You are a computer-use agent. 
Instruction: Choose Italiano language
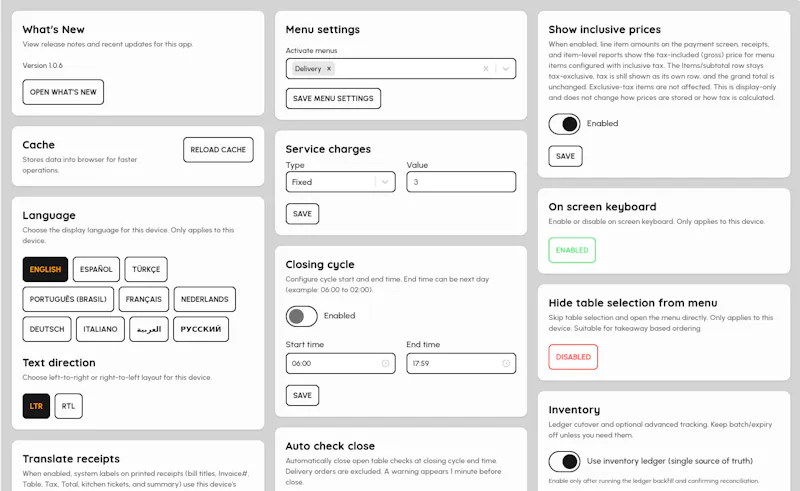[101, 329]
